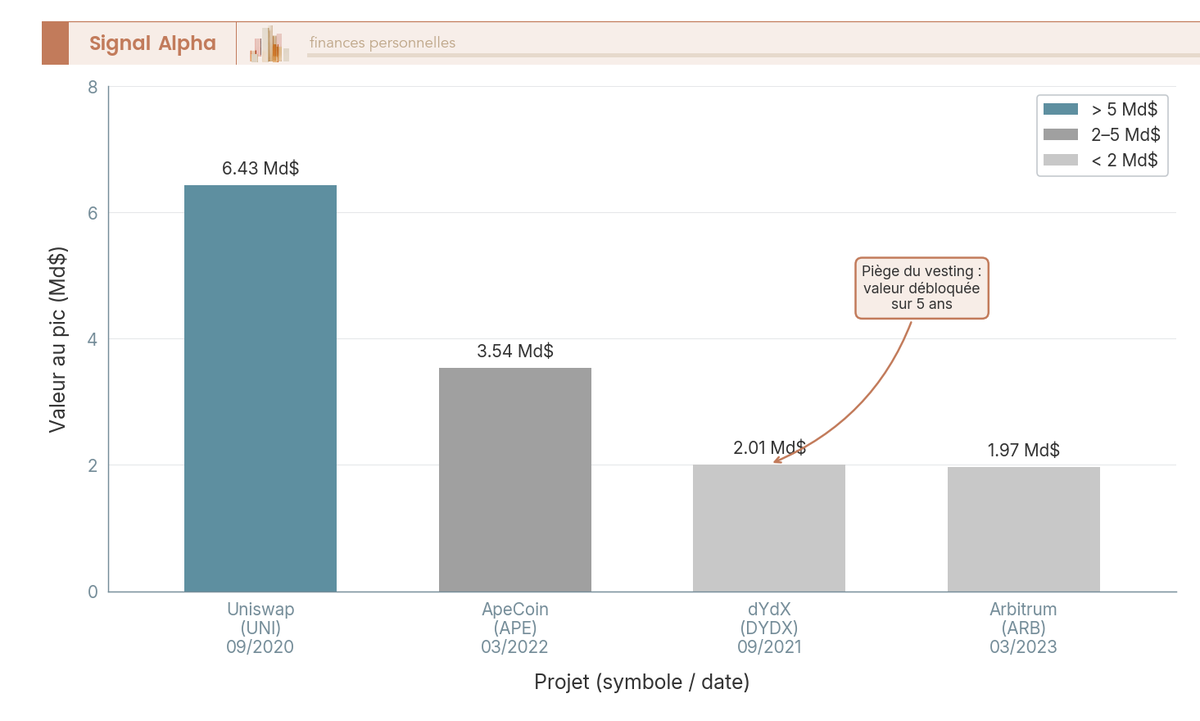Click the Projet (symbole / date) axis title
1200x721 pixels.
[642, 682]
